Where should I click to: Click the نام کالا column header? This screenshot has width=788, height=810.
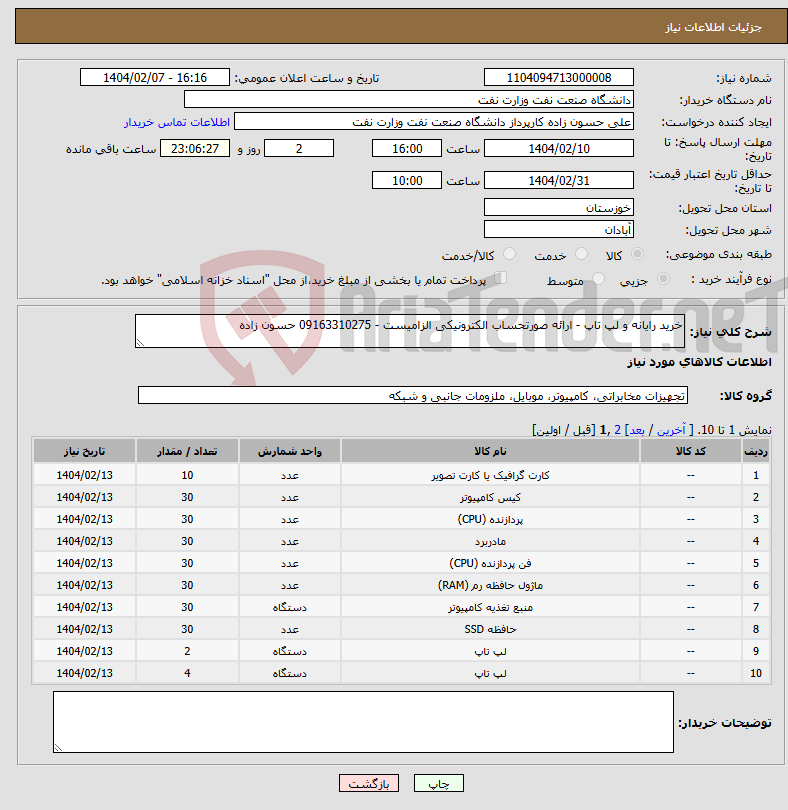coord(490,451)
